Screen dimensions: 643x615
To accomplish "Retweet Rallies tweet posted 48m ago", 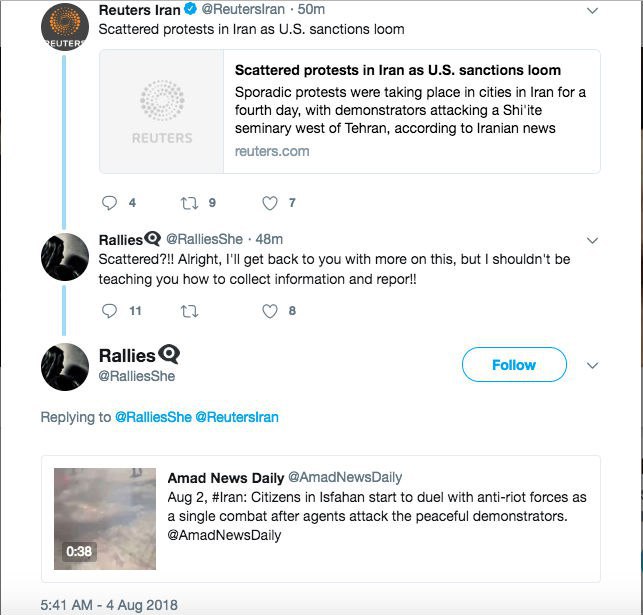I will pos(189,311).
